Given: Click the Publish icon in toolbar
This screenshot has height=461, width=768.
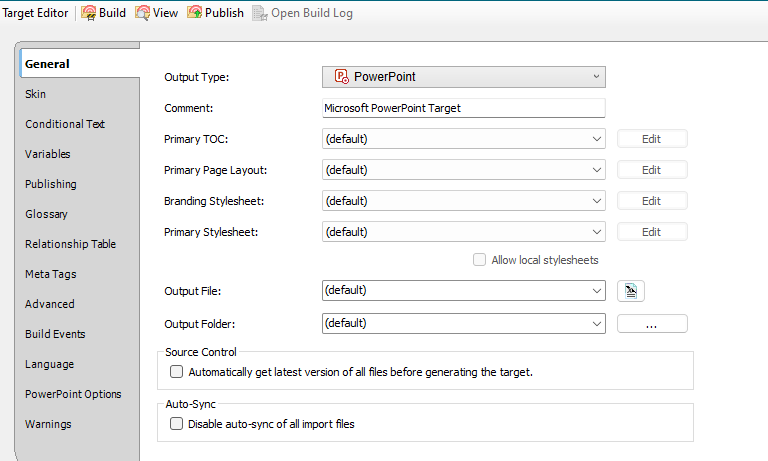Looking at the screenshot, I should 194,13.
